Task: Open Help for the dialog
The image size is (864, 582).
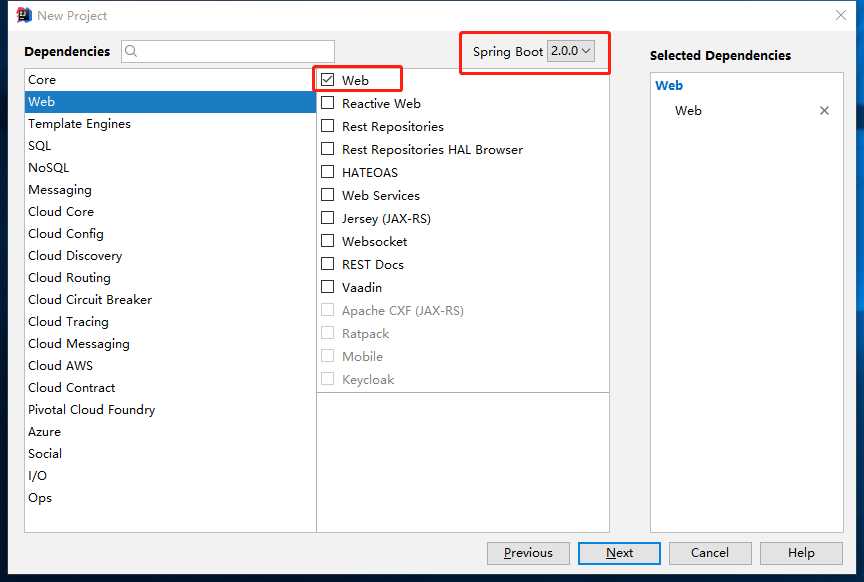Action: pos(801,553)
